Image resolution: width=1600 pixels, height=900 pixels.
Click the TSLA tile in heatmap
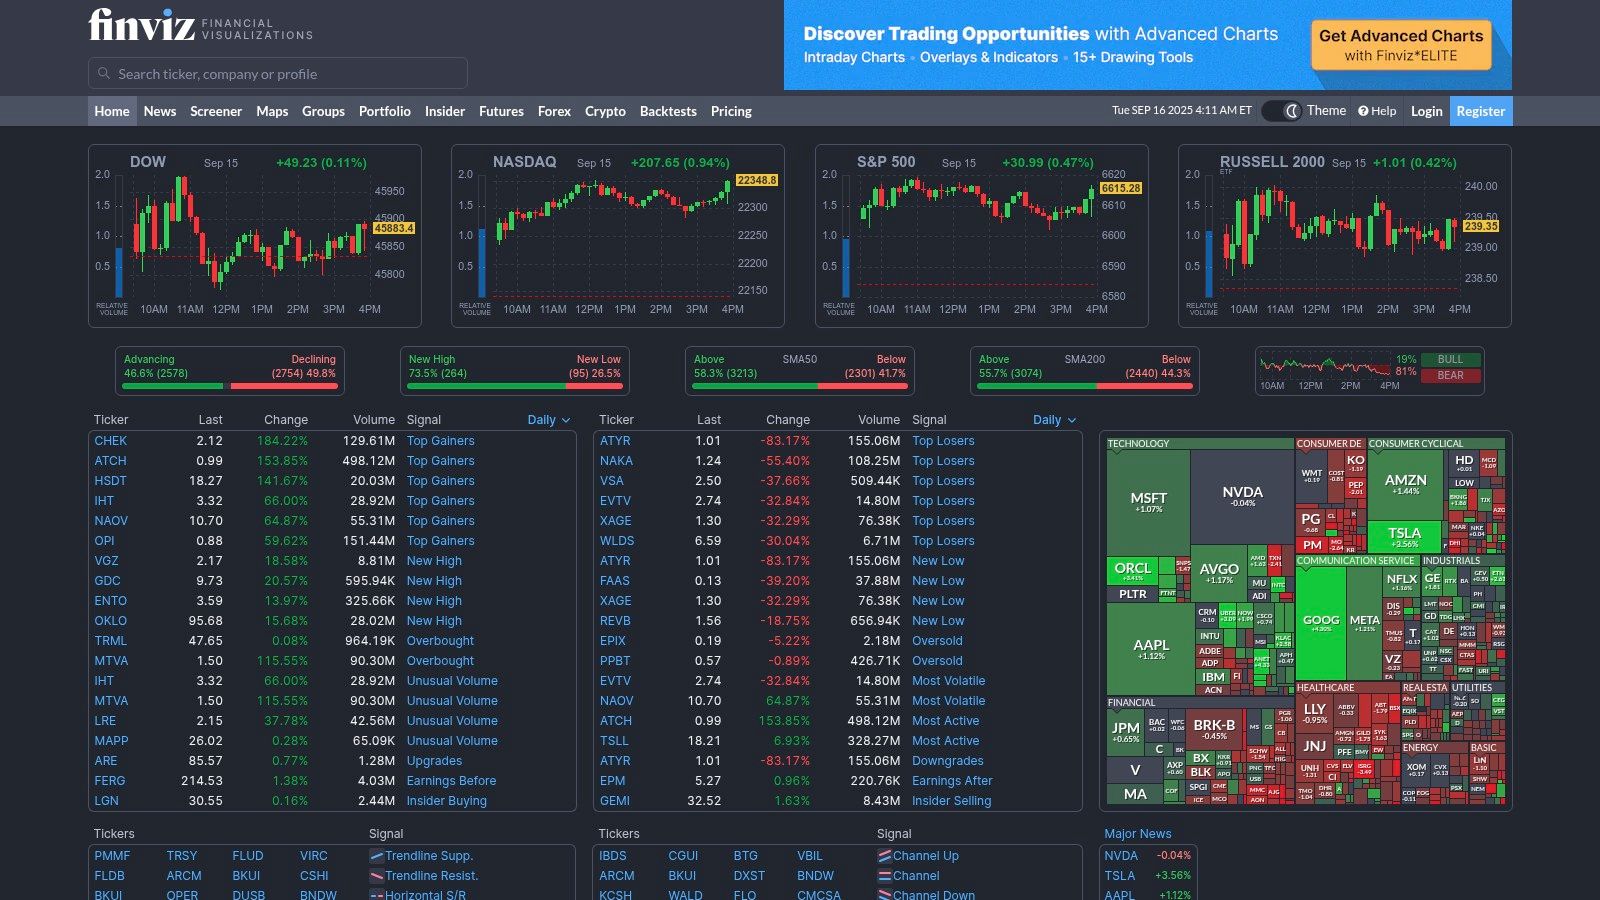click(1404, 536)
